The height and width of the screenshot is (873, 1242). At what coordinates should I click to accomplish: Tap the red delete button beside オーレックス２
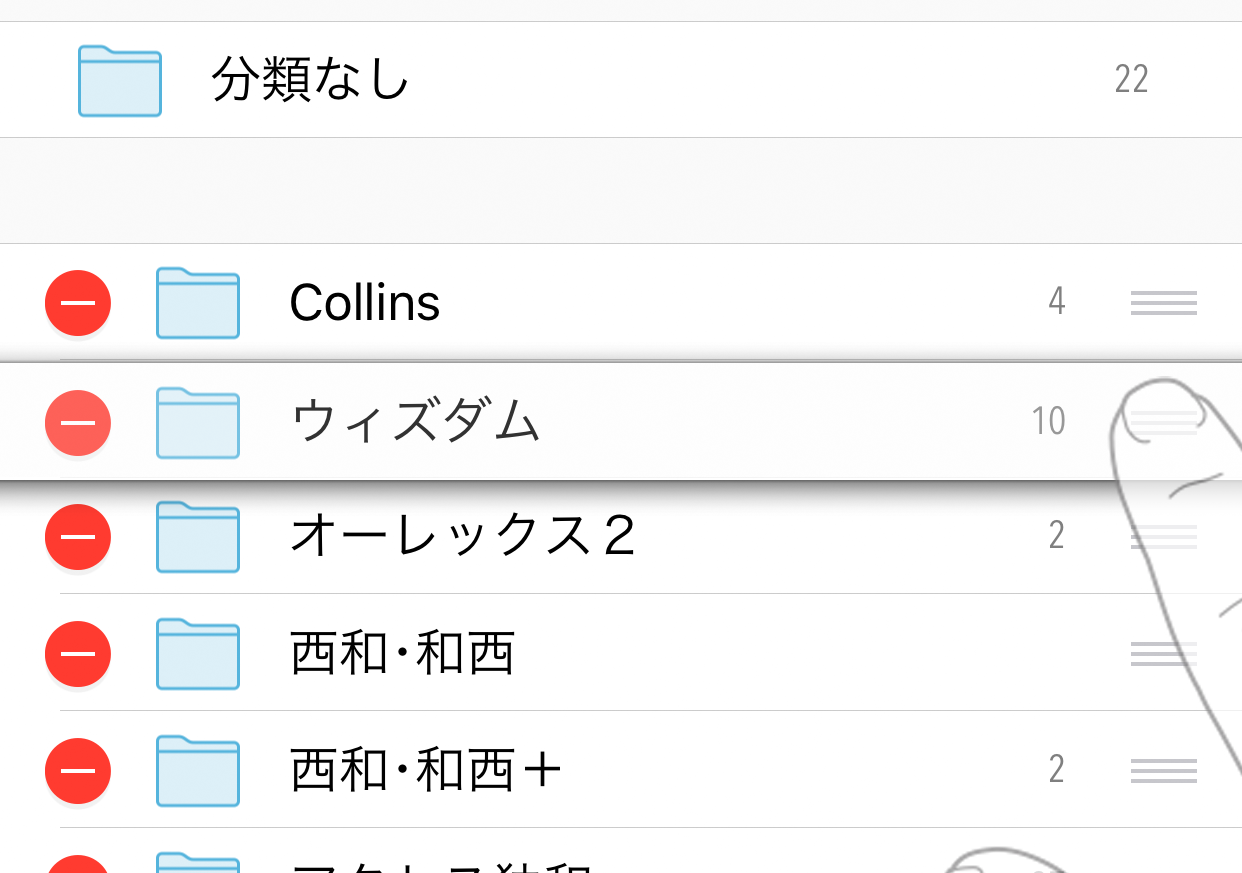click(x=78, y=537)
